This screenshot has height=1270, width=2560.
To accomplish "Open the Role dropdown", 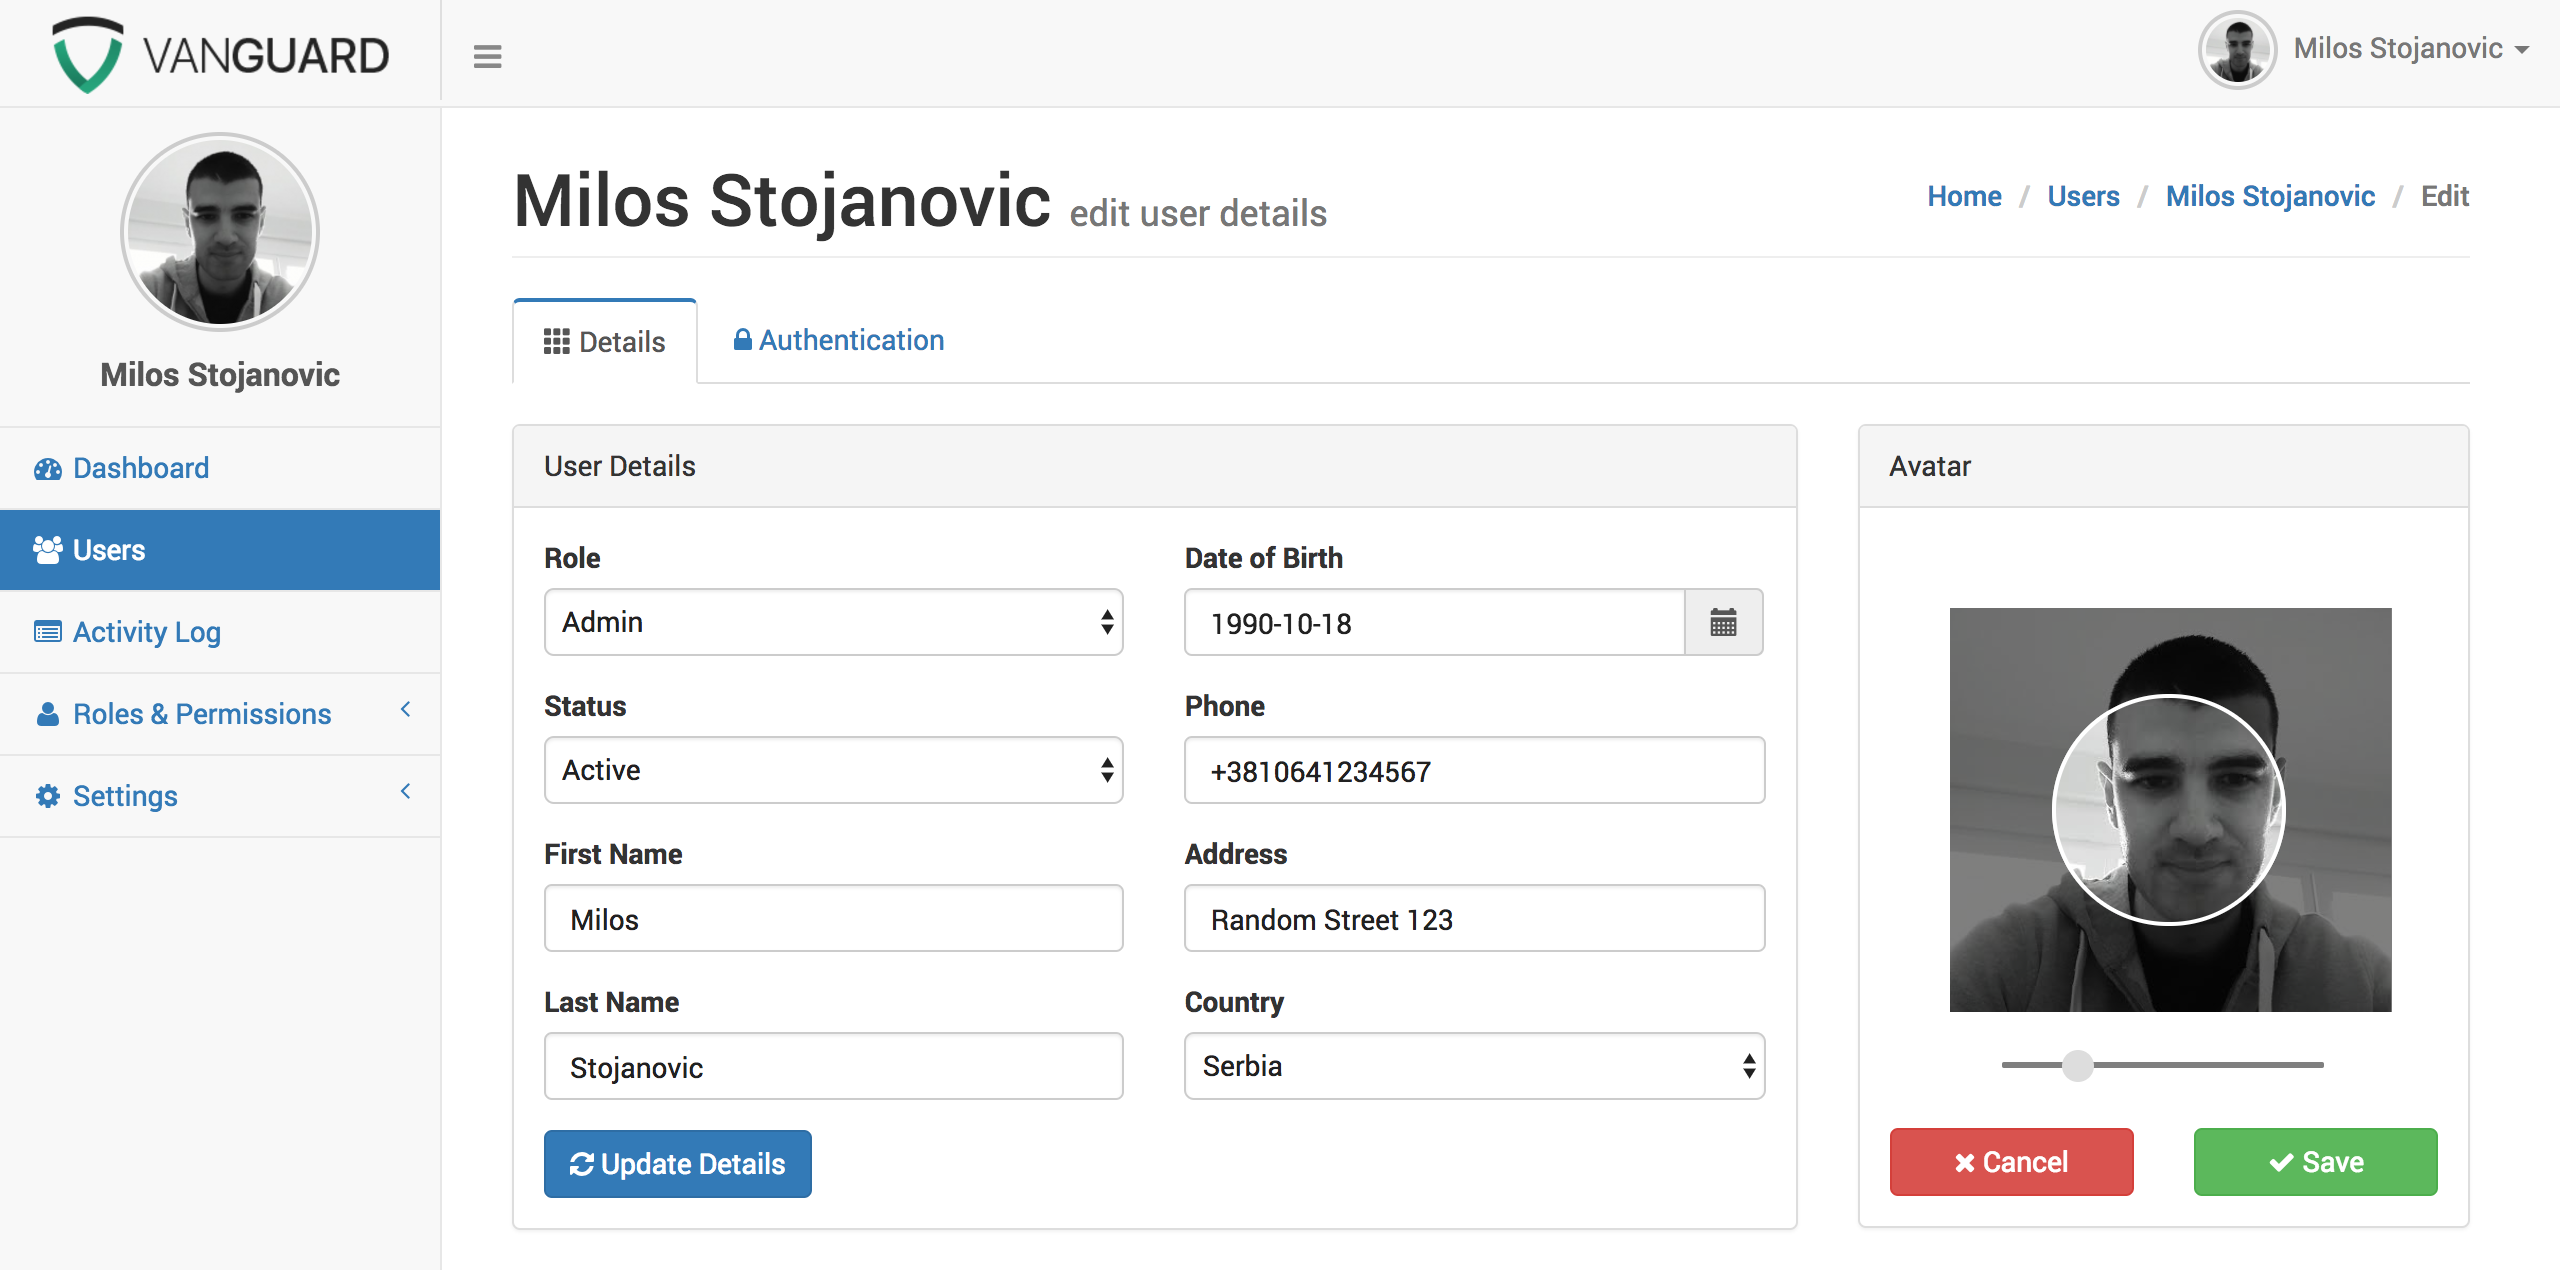I will coord(833,622).
